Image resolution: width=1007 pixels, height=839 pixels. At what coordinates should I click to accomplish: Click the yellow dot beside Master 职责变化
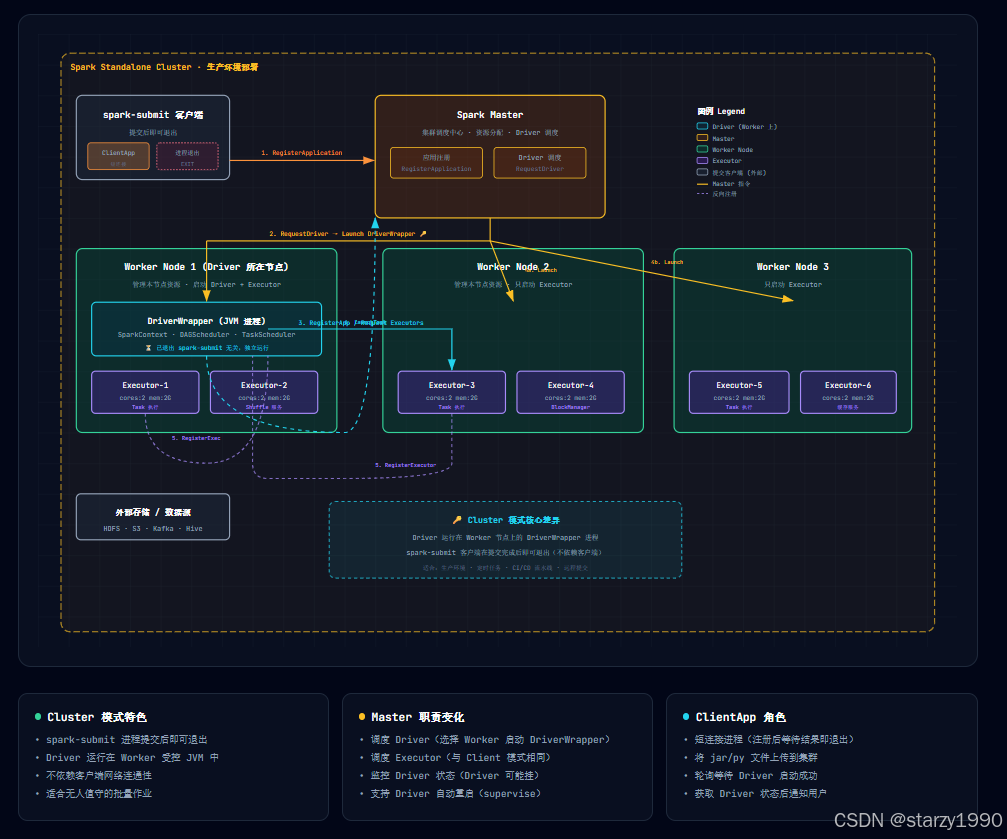(362, 716)
